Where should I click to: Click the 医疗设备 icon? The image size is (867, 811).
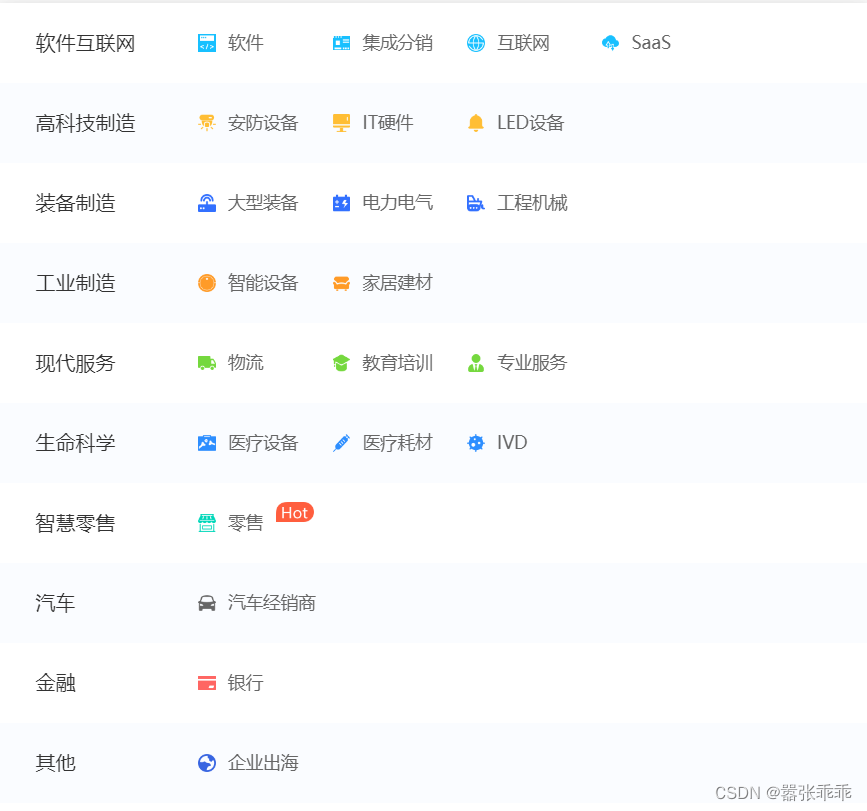(x=207, y=443)
